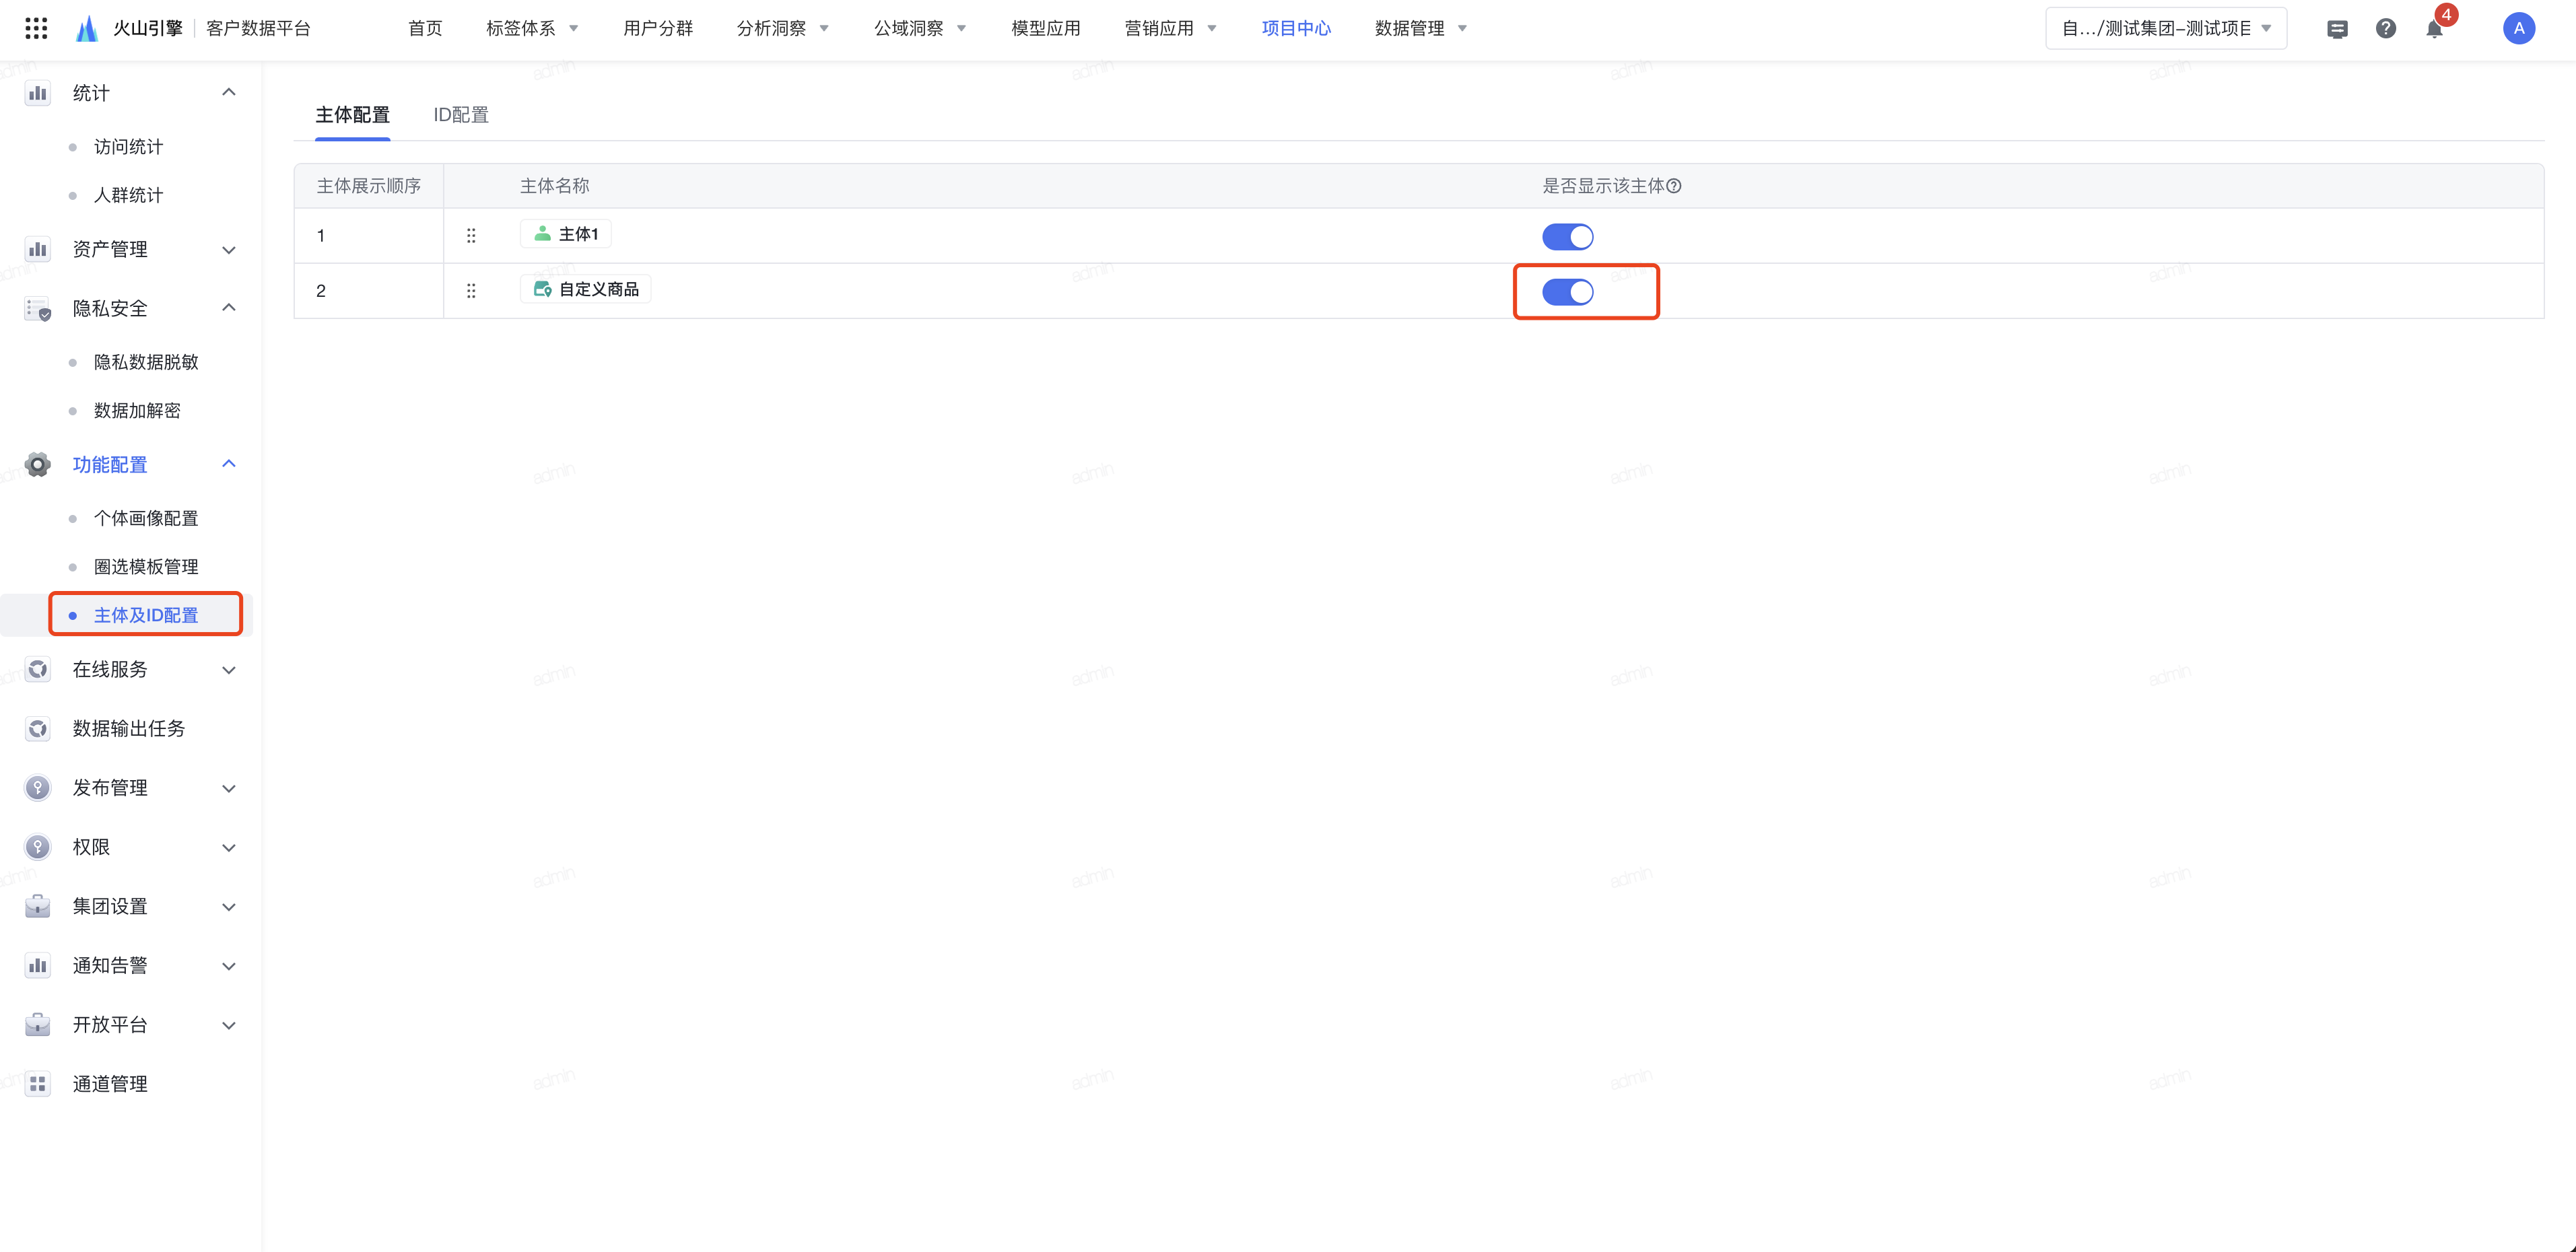The width and height of the screenshot is (2576, 1252).
Task: Open the 标签体系 menu dropdown
Action: click(532, 28)
